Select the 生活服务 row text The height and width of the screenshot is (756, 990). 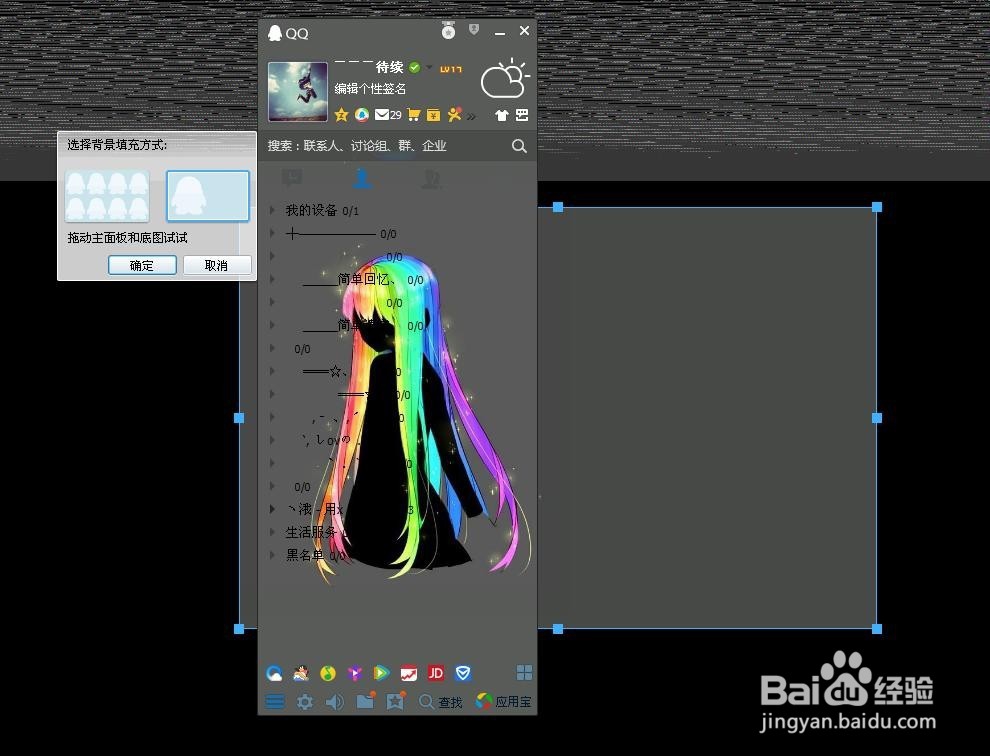[311, 532]
